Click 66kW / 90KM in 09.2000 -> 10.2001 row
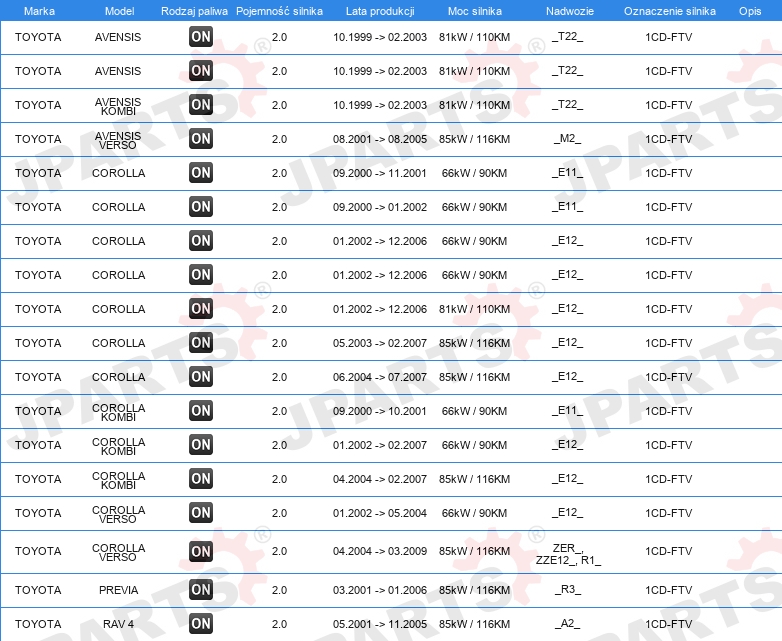The width and height of the screenshot is (782, 641). 474,411
